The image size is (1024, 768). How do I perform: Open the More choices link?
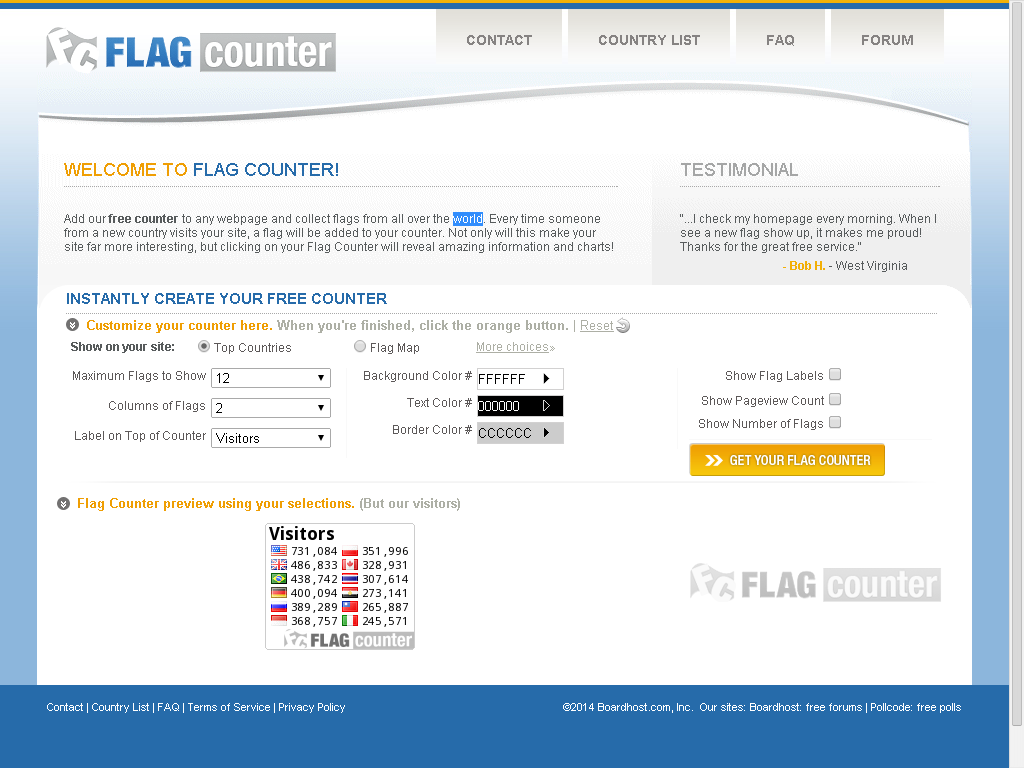515,347
